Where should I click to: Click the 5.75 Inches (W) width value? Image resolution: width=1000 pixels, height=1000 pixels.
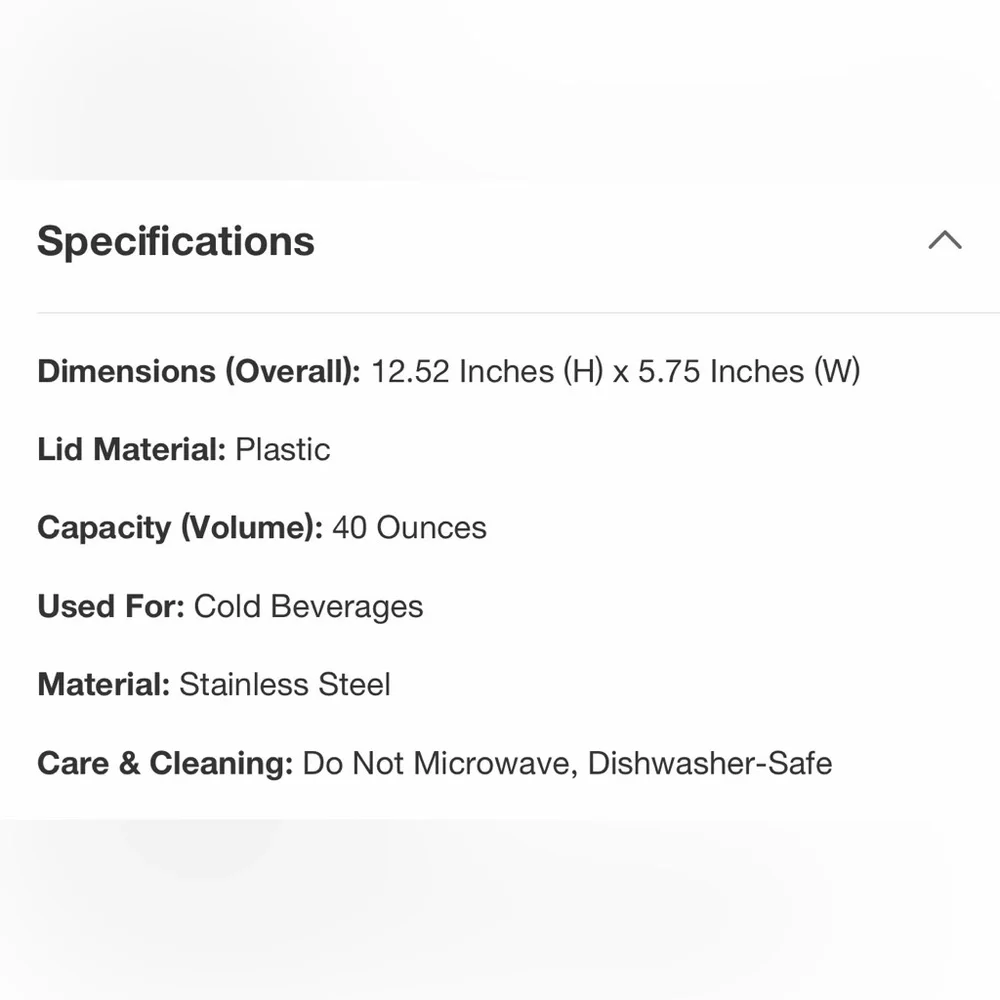pyautogui.click(x=749, y=372)
